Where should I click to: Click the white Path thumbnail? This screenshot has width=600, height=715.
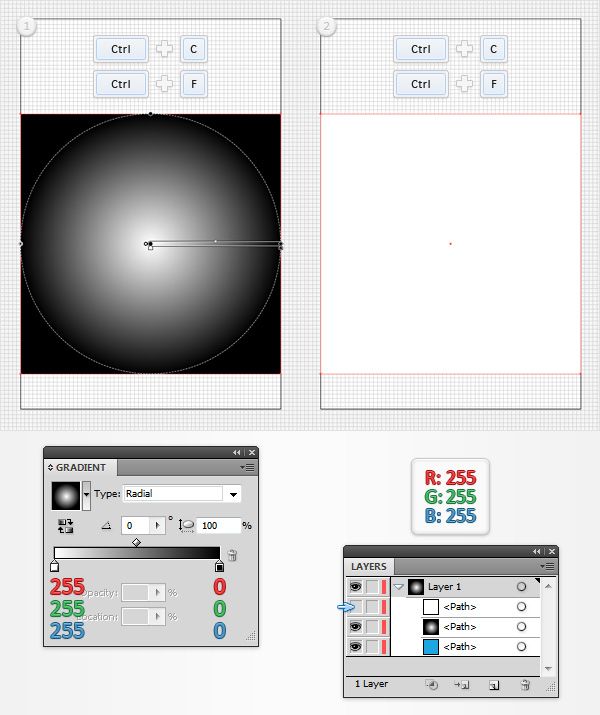click(x=431, y=606)
